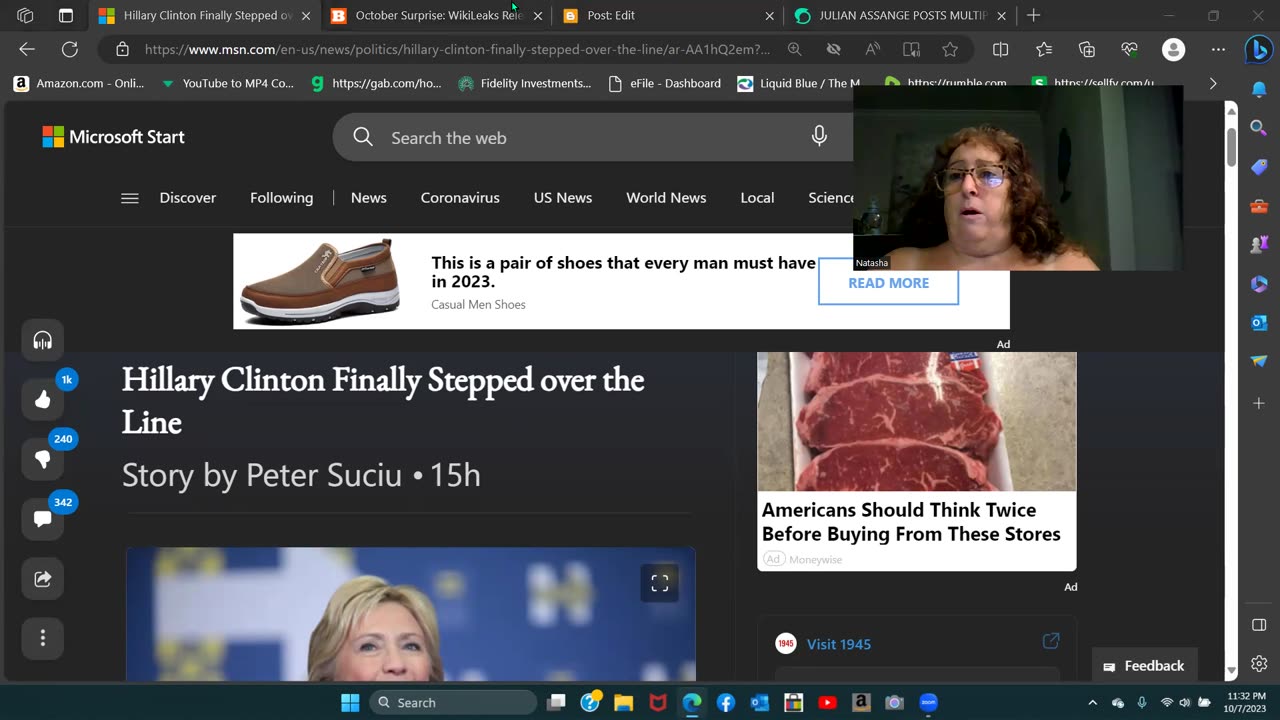Viewport: 1280px width, 720px height.
Task: Open the Edge sidebar Outlook icon
Action: pyautogui.click(x=1259, y=322)
